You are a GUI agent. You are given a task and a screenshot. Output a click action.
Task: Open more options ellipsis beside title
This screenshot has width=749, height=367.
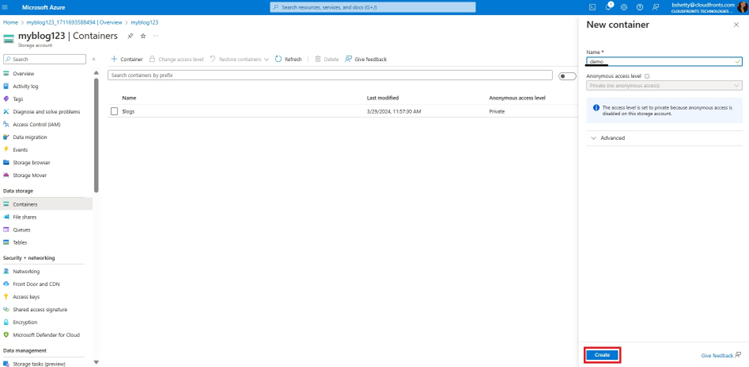[x=155, y=36]
